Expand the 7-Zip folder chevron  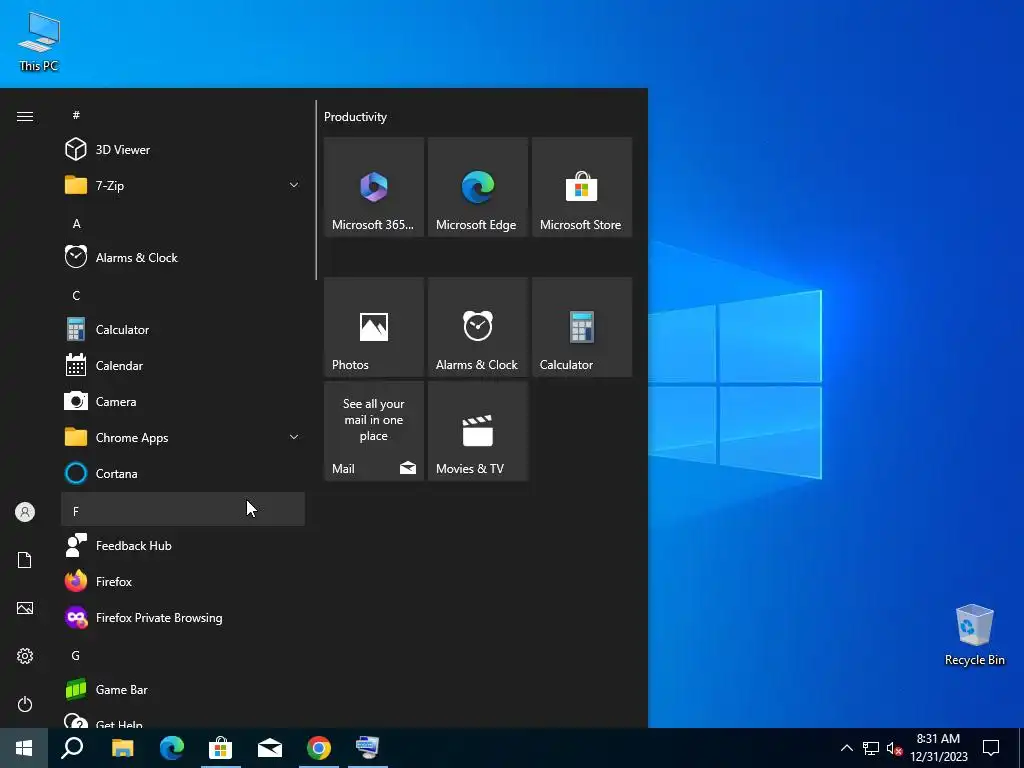pyautogui.click(x=294, y=185)
